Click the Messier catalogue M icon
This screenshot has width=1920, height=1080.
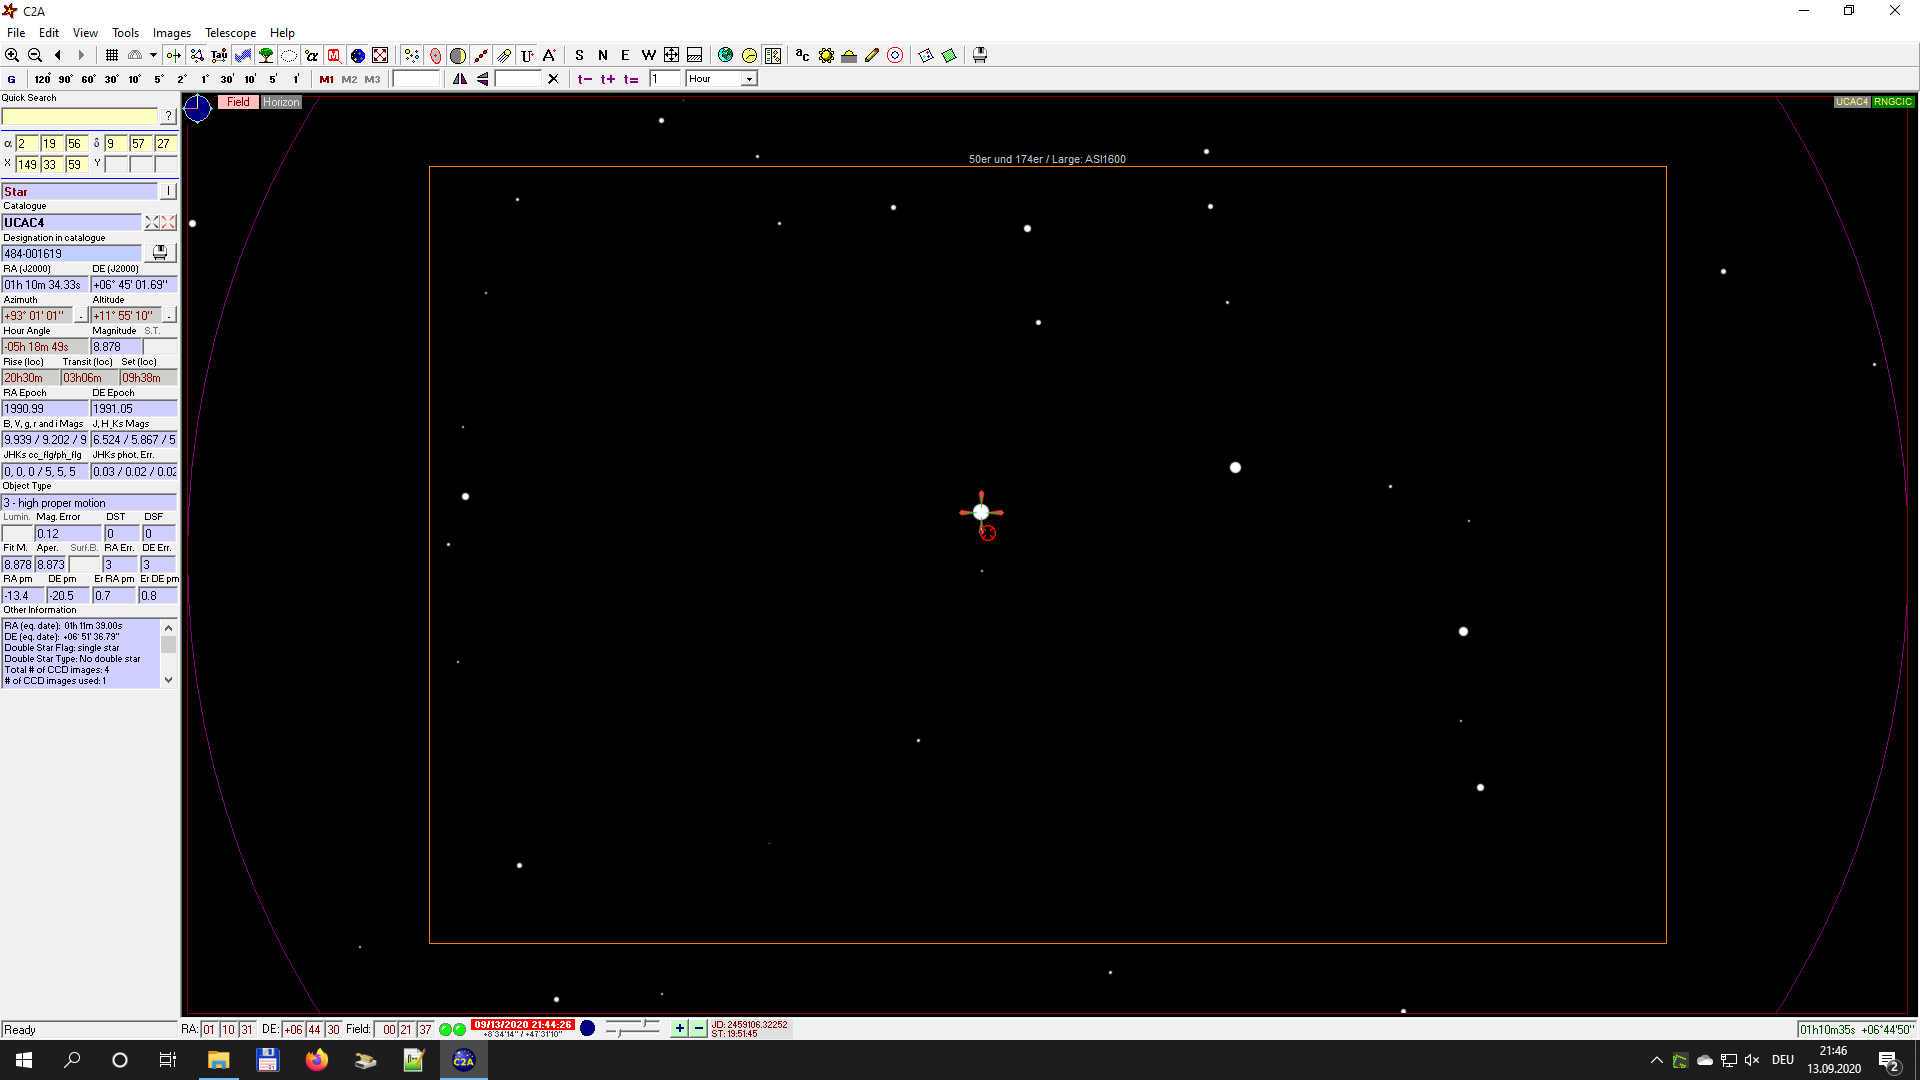pos(334,55)
